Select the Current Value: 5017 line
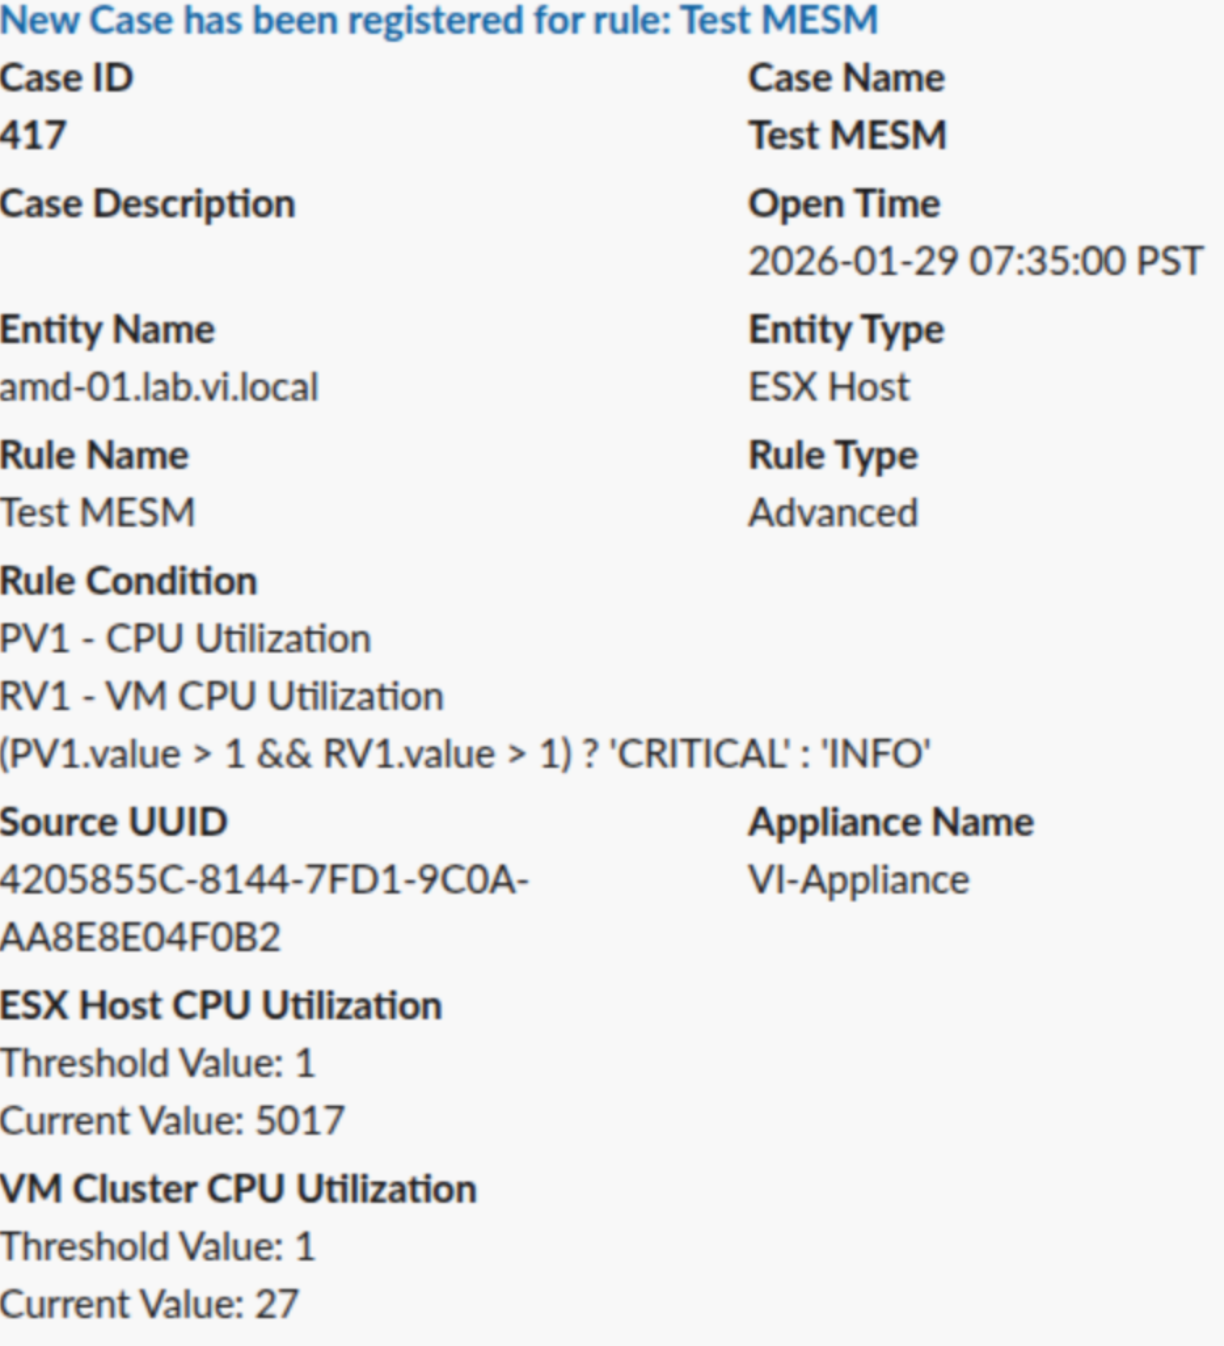 172,1121
